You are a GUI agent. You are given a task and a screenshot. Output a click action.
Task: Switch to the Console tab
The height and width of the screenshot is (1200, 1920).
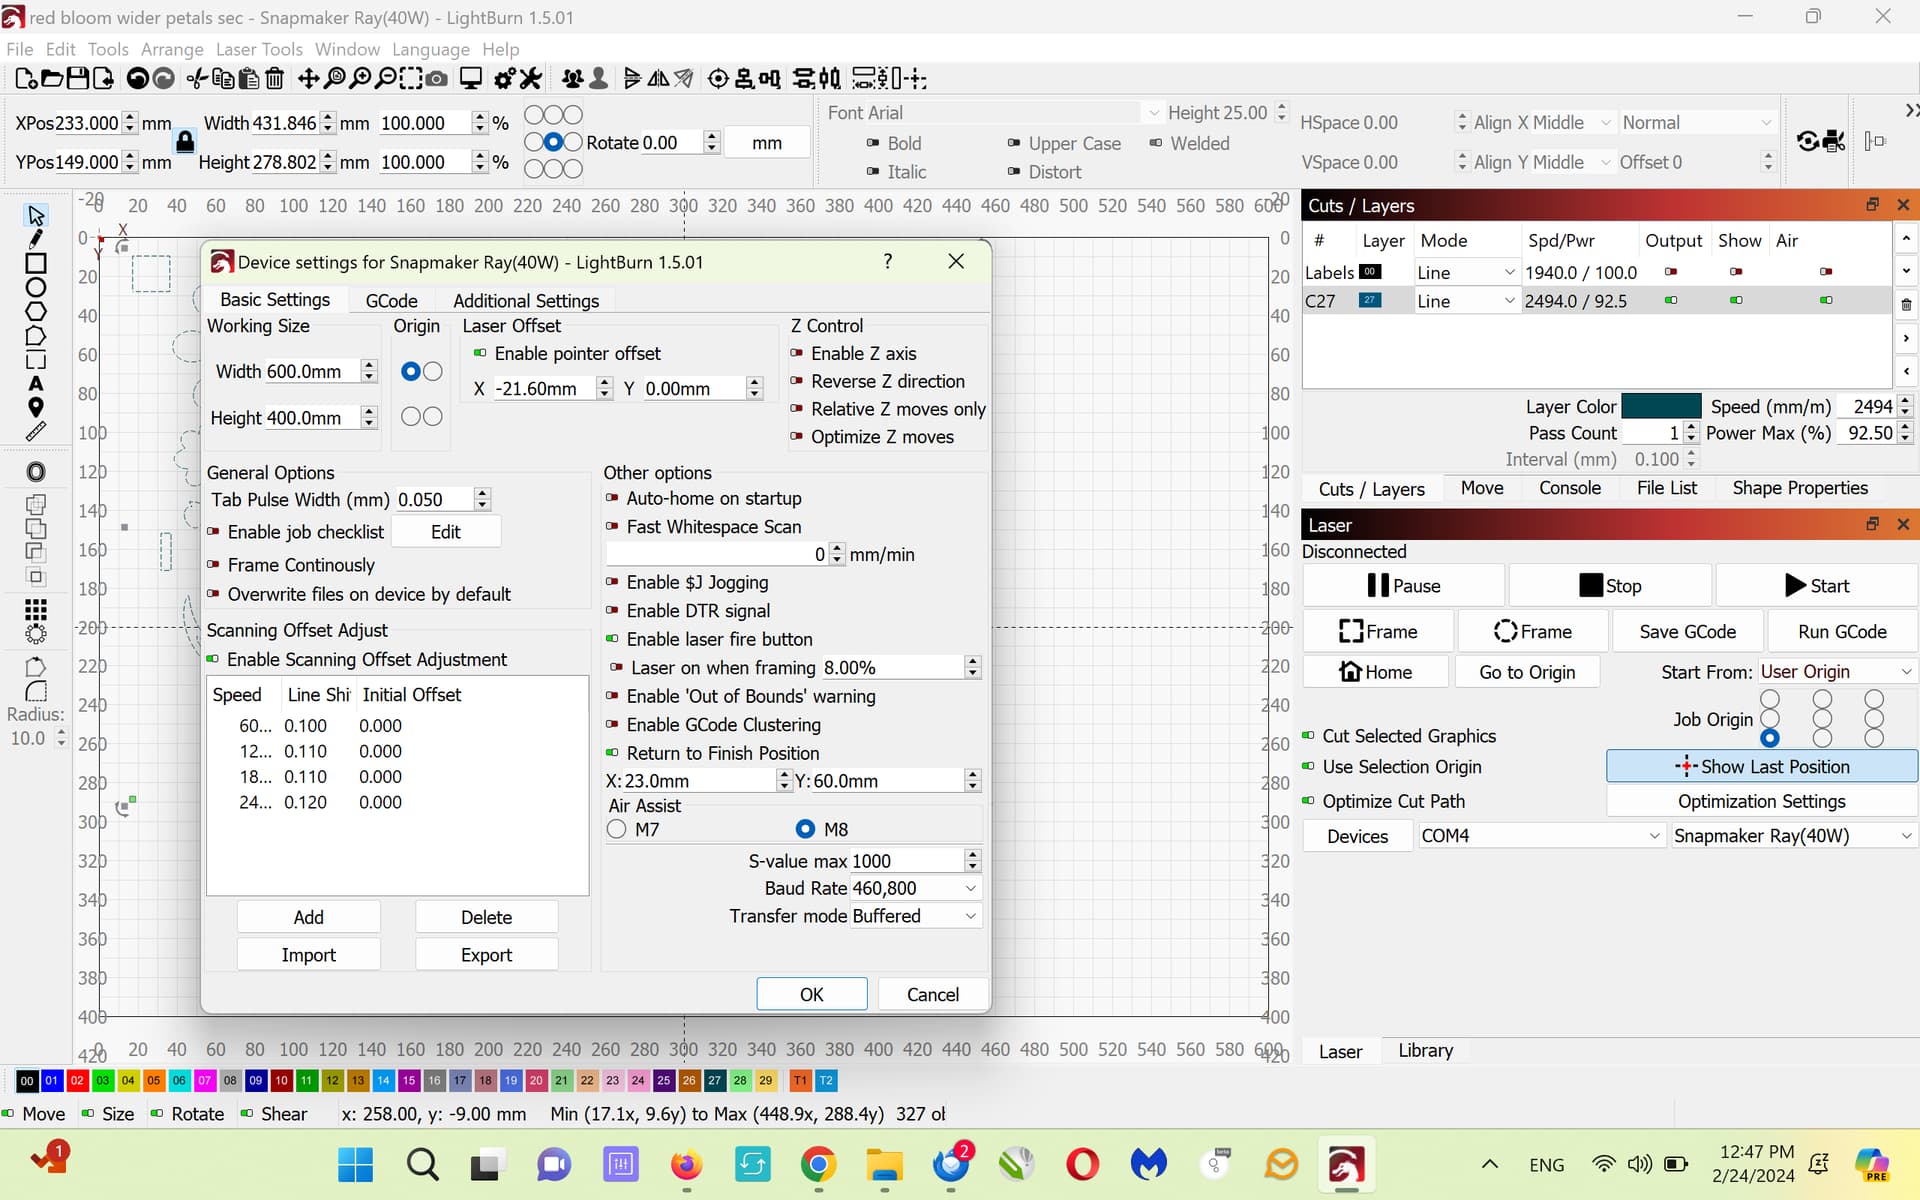pyautogui.click(x=1569, y=489)
